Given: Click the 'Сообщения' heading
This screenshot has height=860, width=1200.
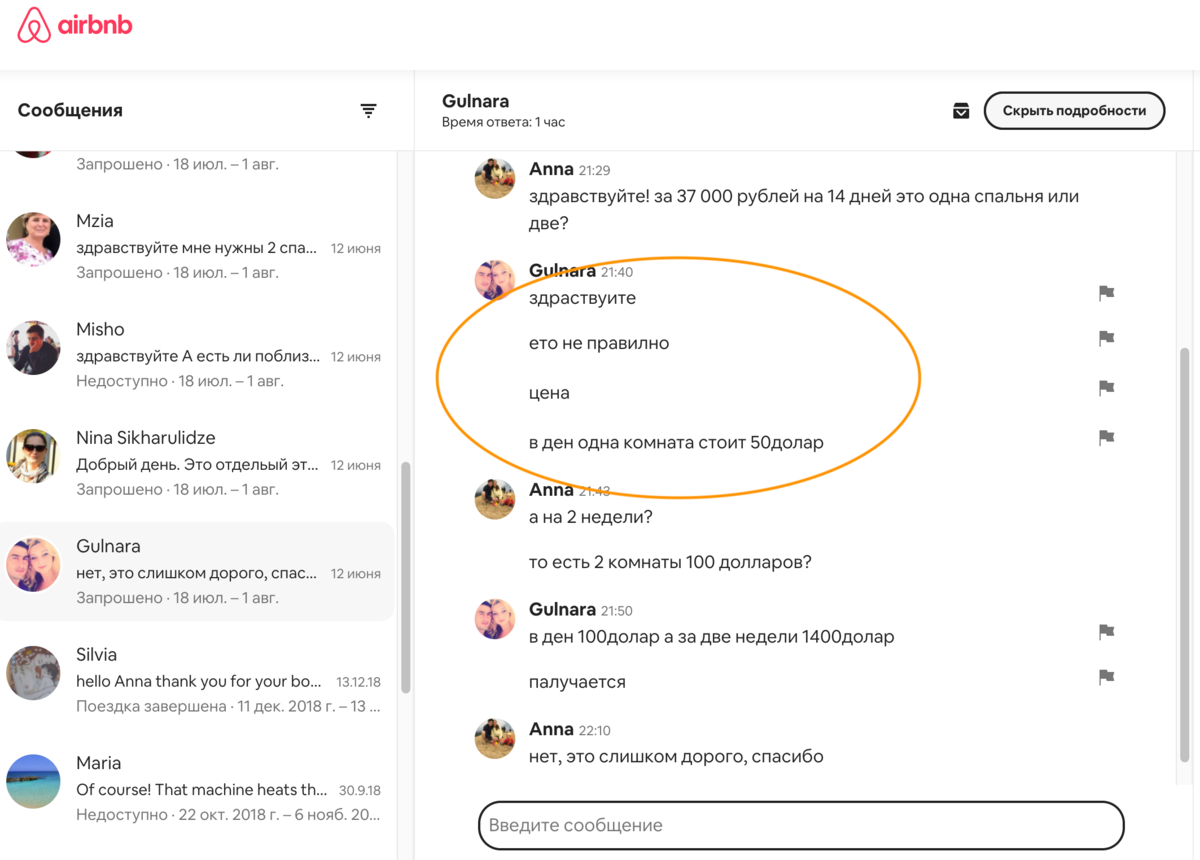Looking at the screenshot, I should click(70, 110).
